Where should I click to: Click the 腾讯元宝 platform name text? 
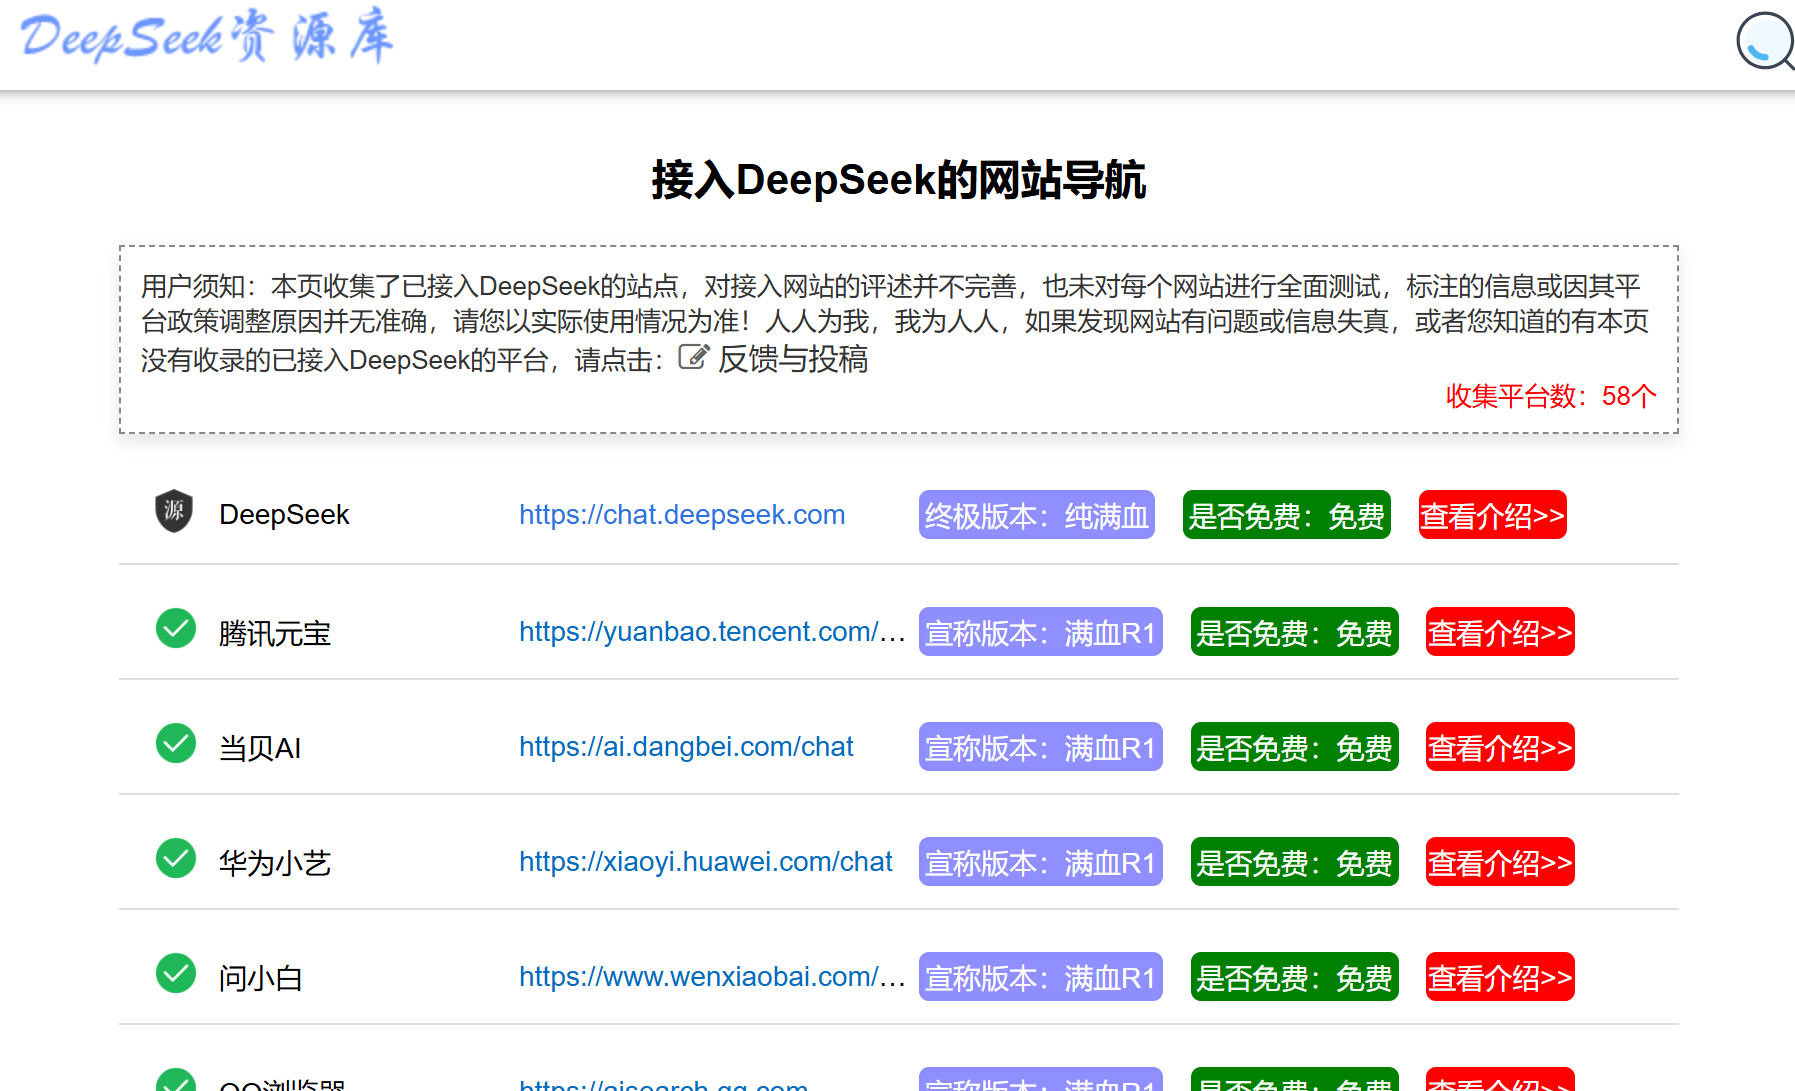(275, 633)
